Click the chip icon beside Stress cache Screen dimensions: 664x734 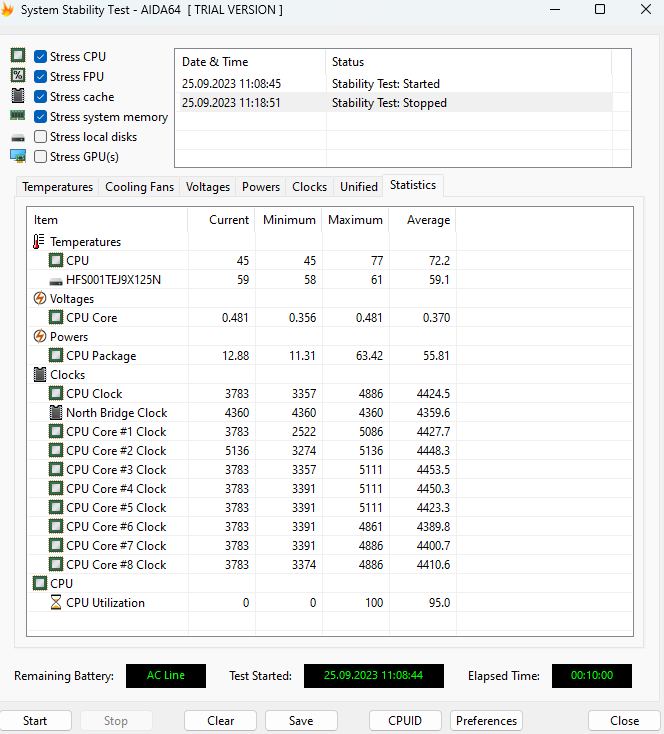click(18, 95)
